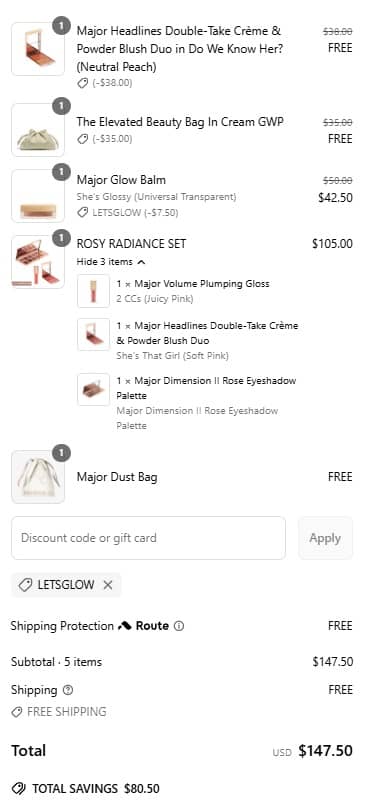Click the Elevated Beauty Bag thumbnail
Screen dimensions: 376x810
38,130
